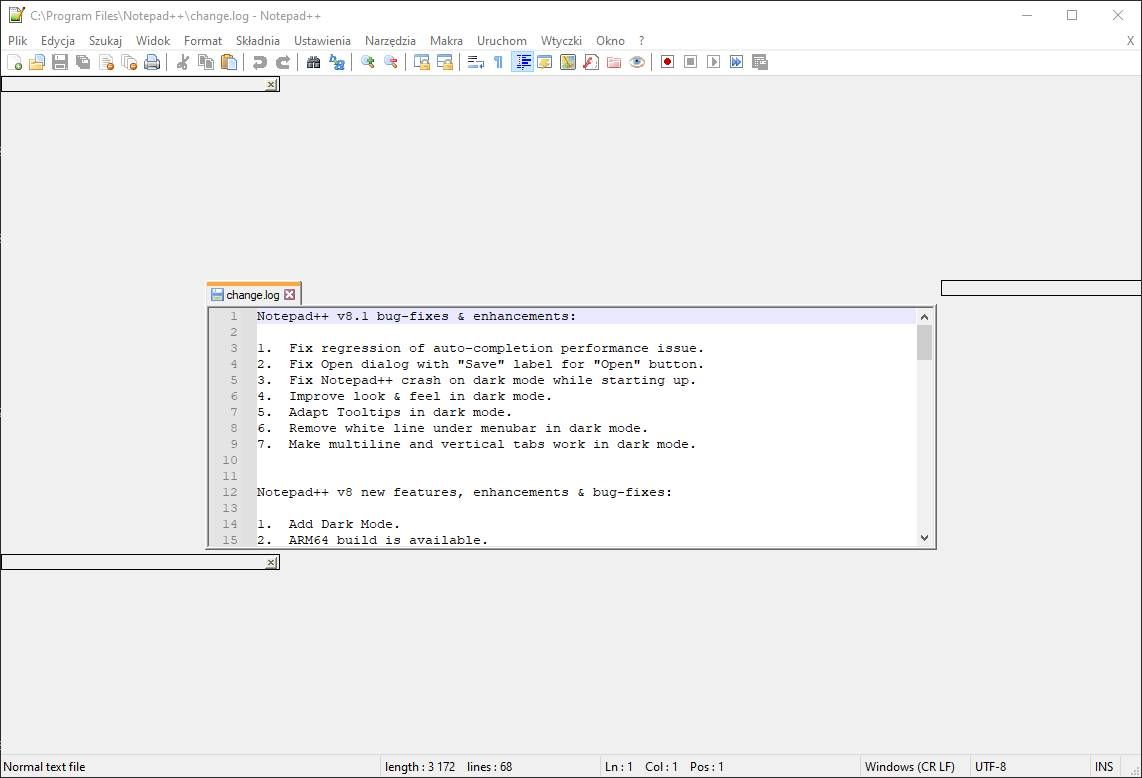Image resolution: width=1142 pixels, height=778 pixels.
Task: Stop macro recording button
Action: click(x=690, y=63)
